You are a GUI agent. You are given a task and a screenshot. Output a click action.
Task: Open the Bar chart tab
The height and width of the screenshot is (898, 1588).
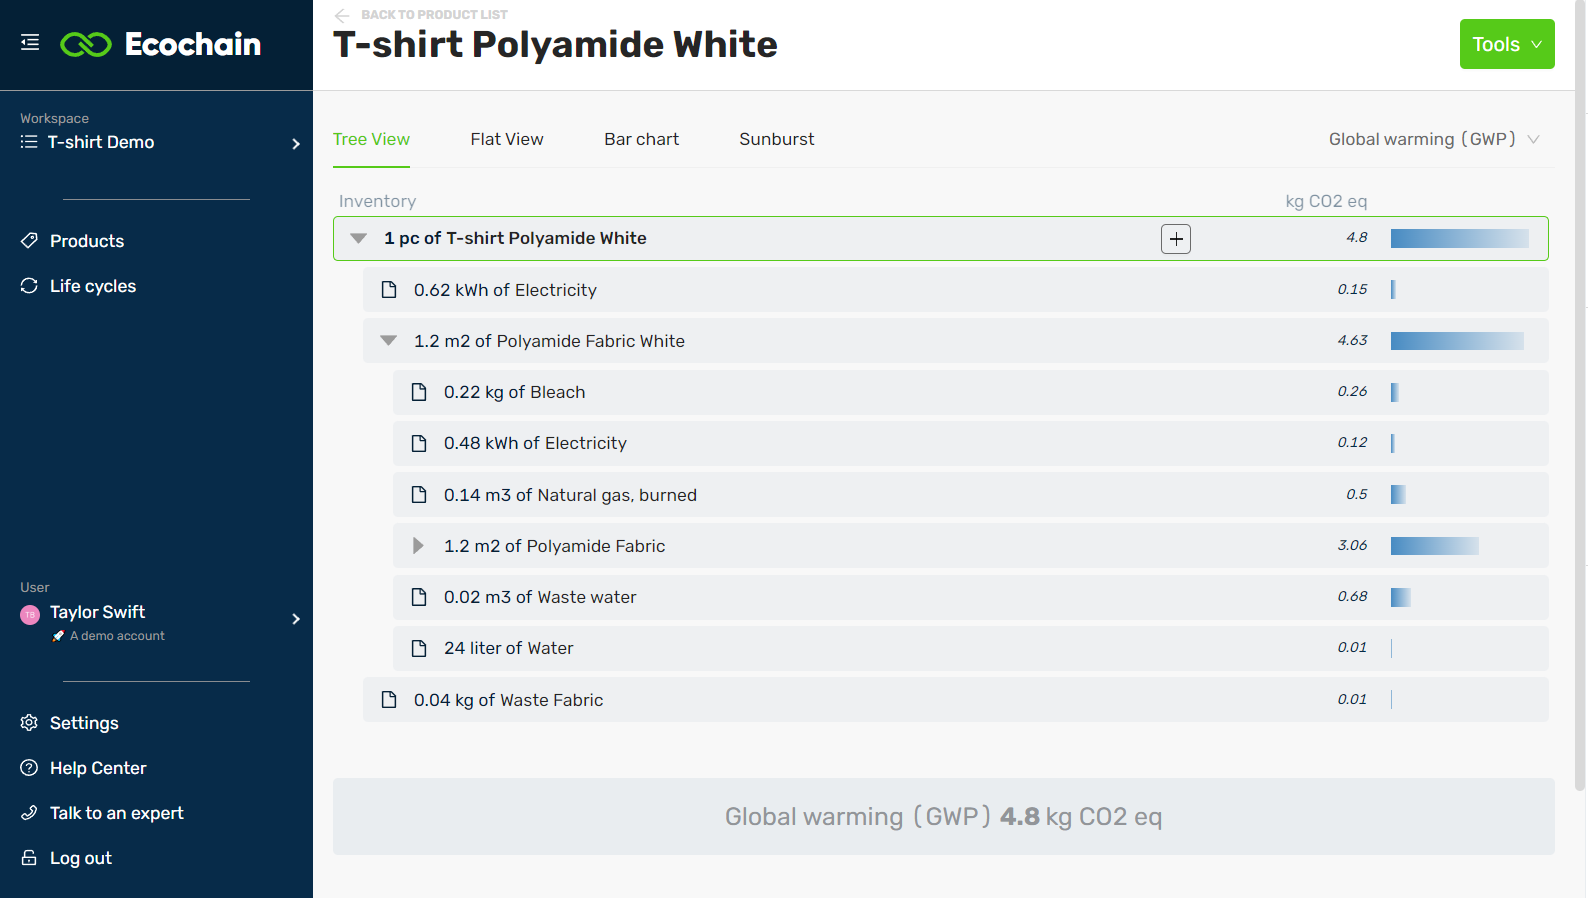click(x=641, y=139)
